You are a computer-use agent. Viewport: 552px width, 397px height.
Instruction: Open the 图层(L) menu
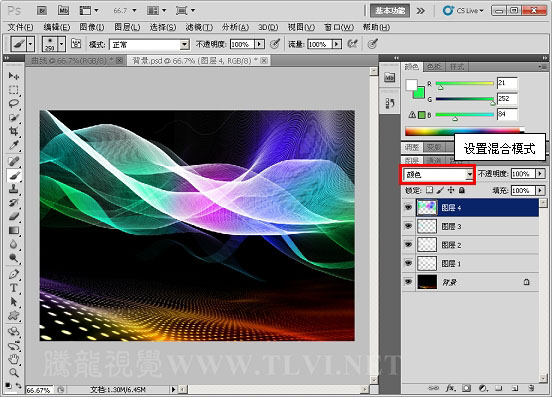coord(127,27)
